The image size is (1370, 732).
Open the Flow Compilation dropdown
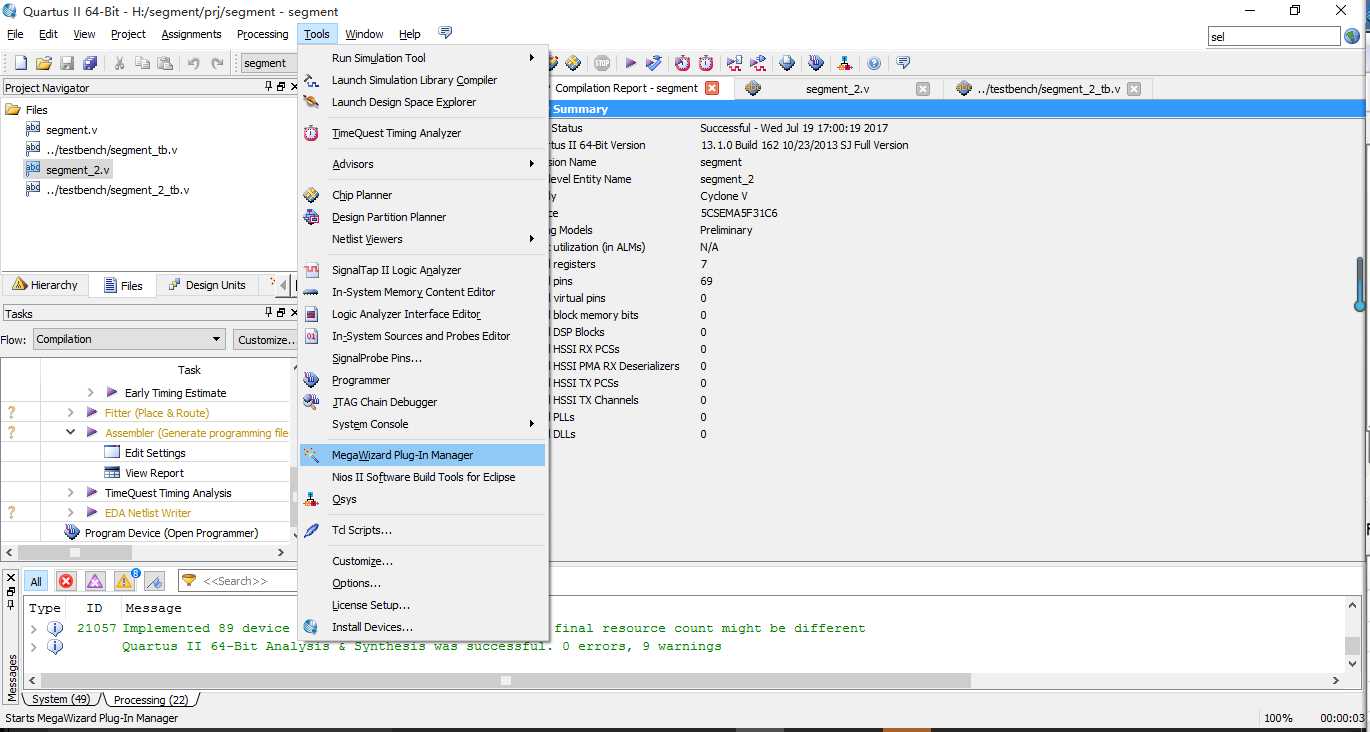click(x=129, y=339)
